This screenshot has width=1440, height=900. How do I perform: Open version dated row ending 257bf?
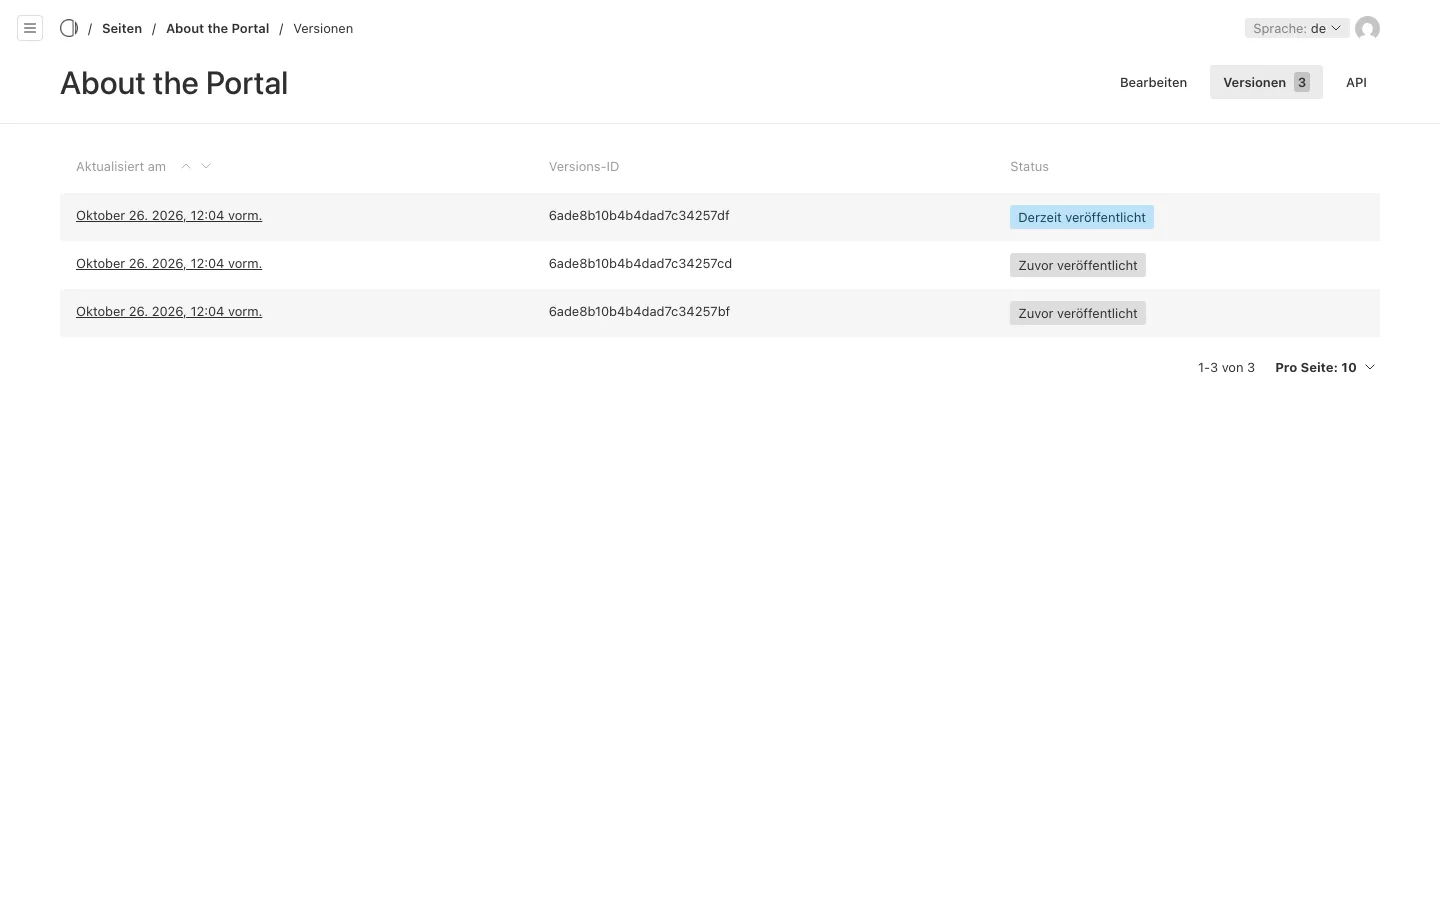click(x=169, y=311)
